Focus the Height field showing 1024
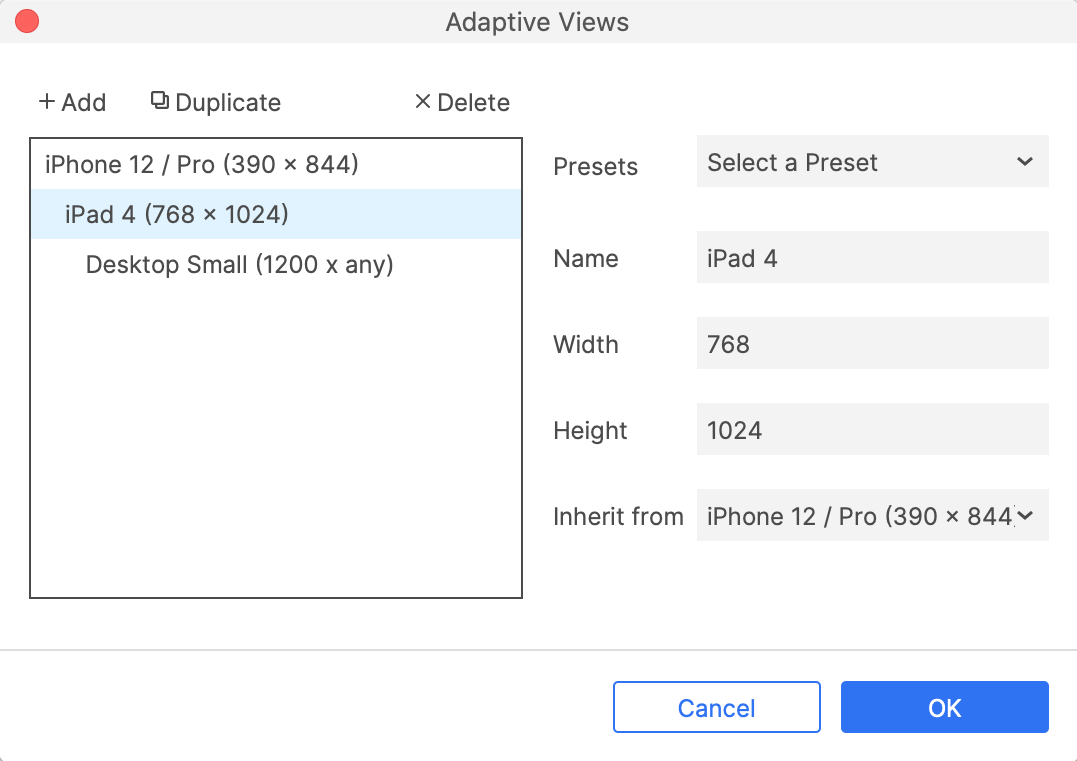1077x761 pixels. click(x=872, y=430)
